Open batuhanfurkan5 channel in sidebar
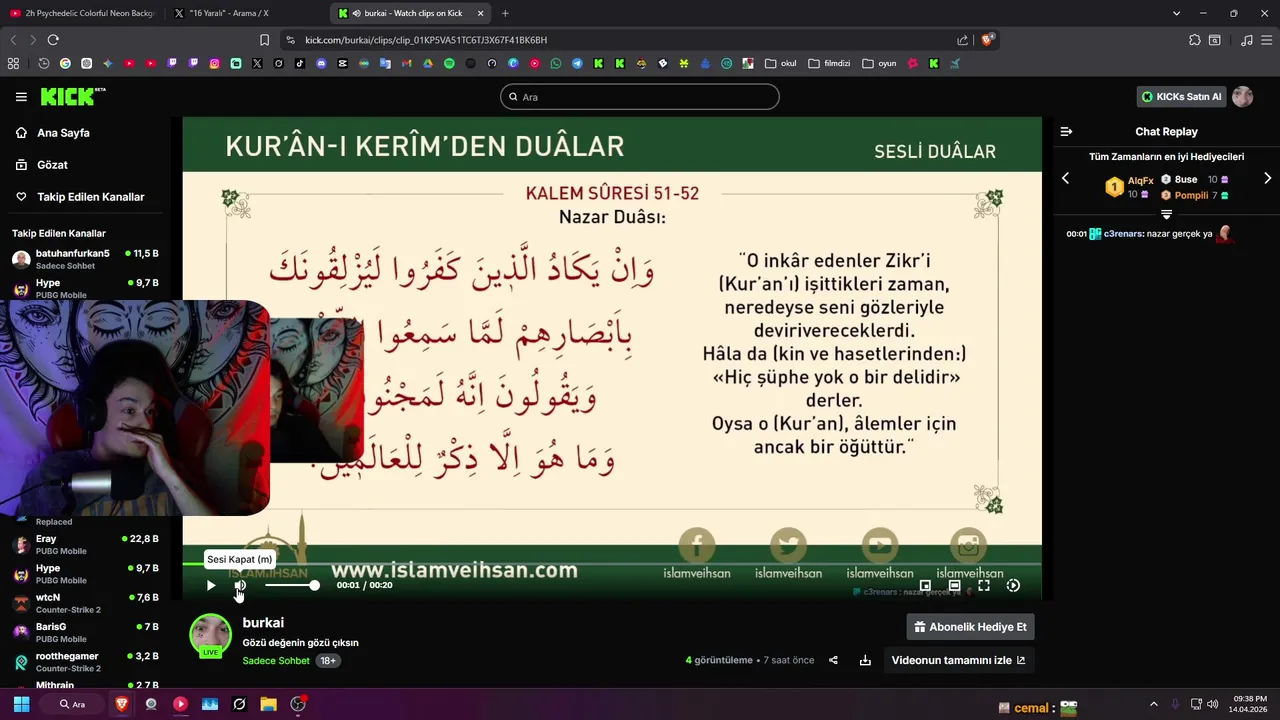 [85, 260]
